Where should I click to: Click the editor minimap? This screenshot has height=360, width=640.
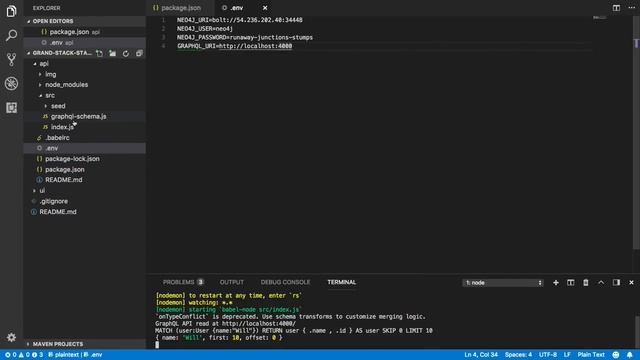click(599, 18)
